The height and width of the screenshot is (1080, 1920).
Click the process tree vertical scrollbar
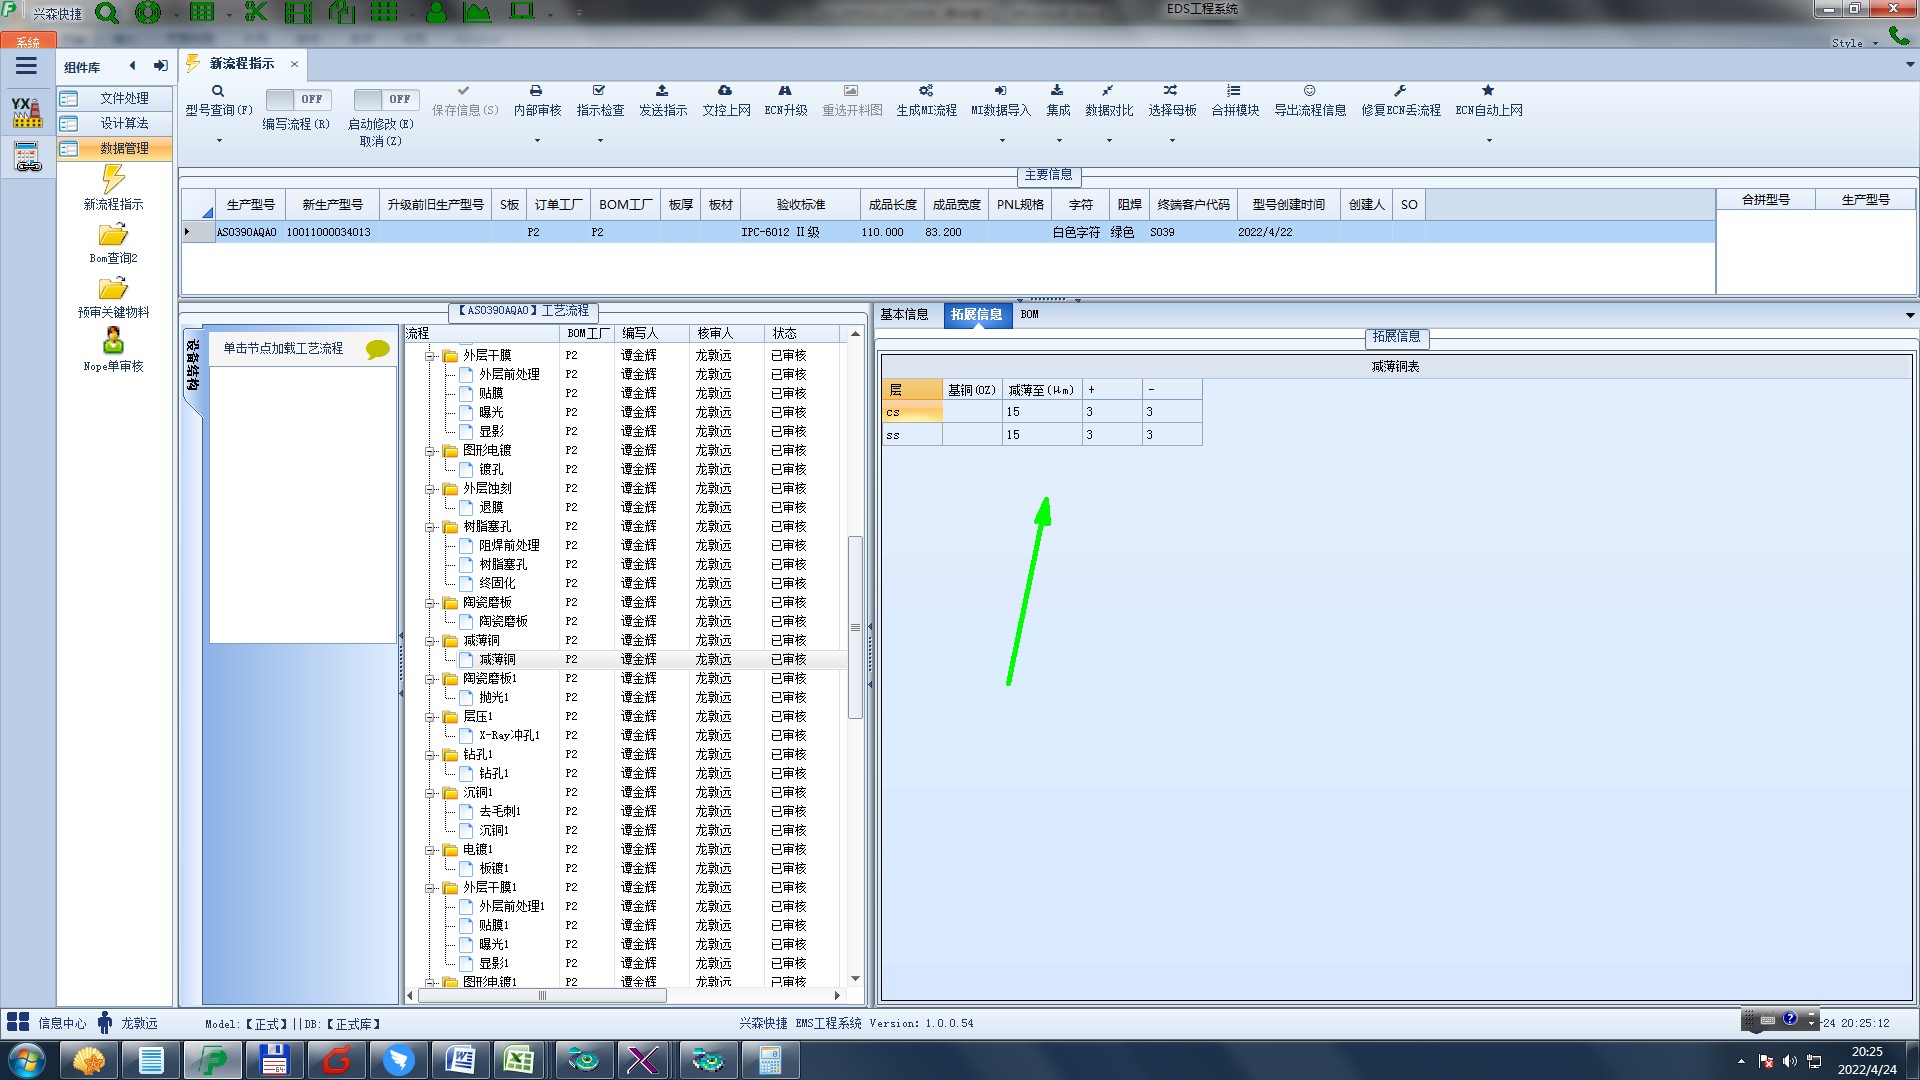(x=855, y=627)
